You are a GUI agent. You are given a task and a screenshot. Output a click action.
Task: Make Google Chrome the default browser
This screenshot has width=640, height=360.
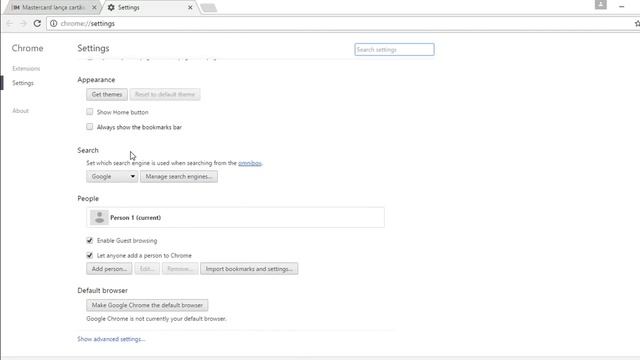pyautogui.click(x=147, y=305)
